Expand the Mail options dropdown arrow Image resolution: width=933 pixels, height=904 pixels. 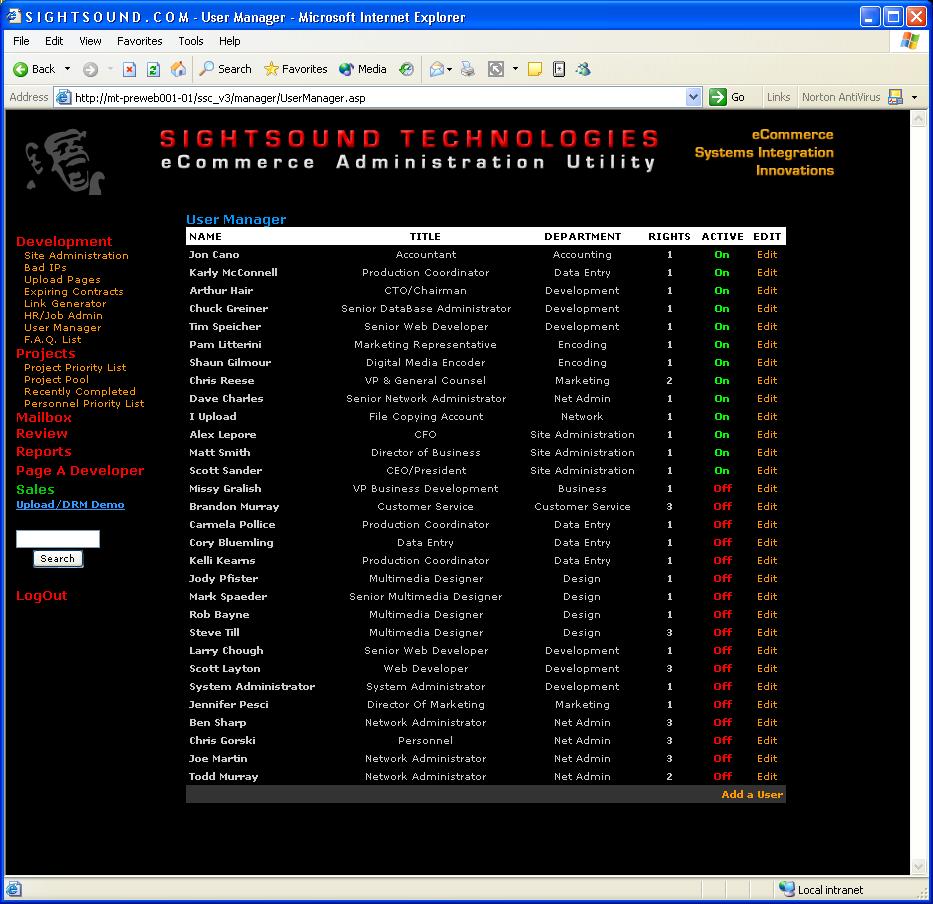click(x=449, y=70)
